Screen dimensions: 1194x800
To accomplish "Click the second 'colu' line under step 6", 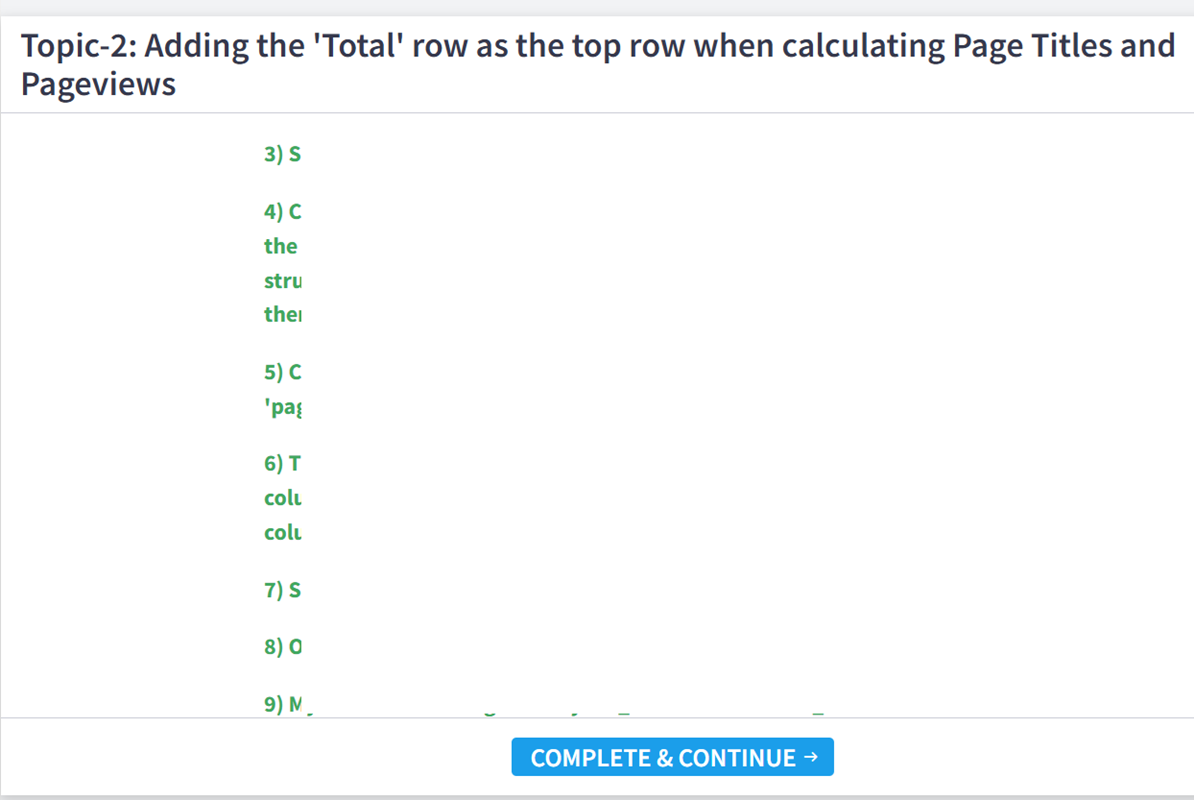I will pos(282,532).
